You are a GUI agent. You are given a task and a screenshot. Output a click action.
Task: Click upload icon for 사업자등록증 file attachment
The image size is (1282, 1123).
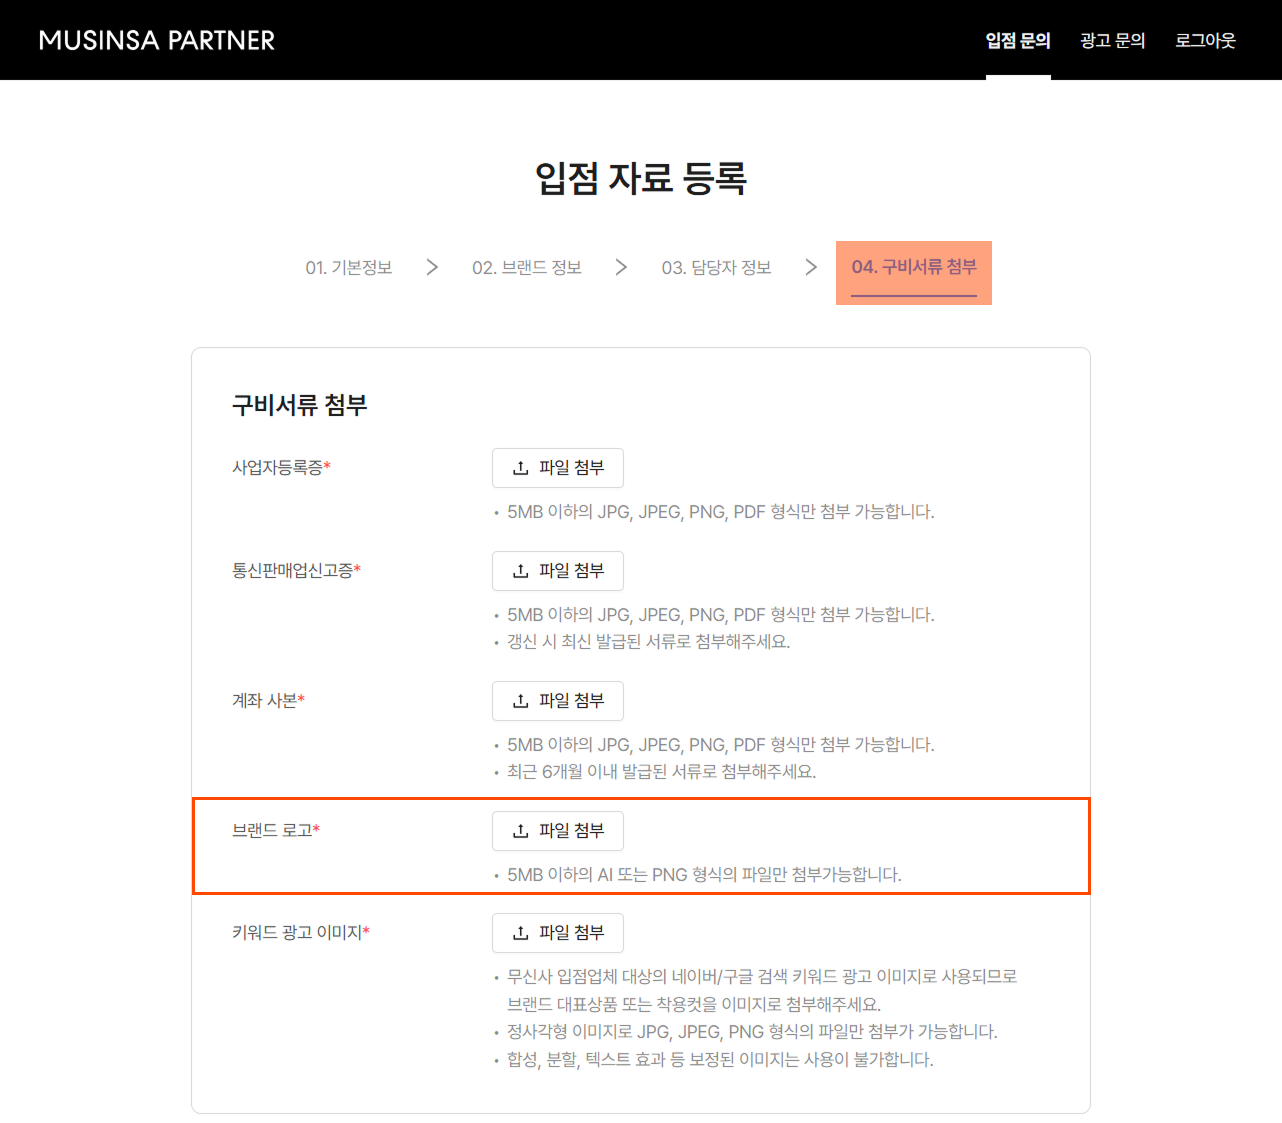tap(521, 468)
